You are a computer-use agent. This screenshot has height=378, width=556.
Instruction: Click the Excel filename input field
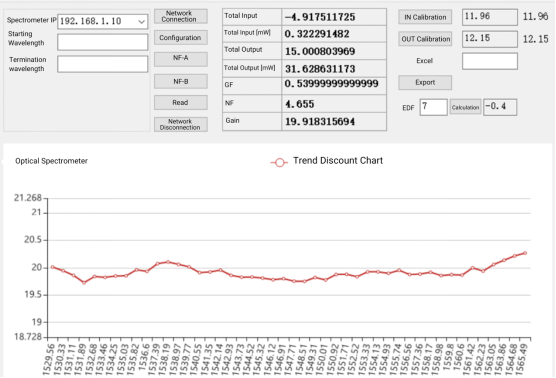click(x=490, y=61)
